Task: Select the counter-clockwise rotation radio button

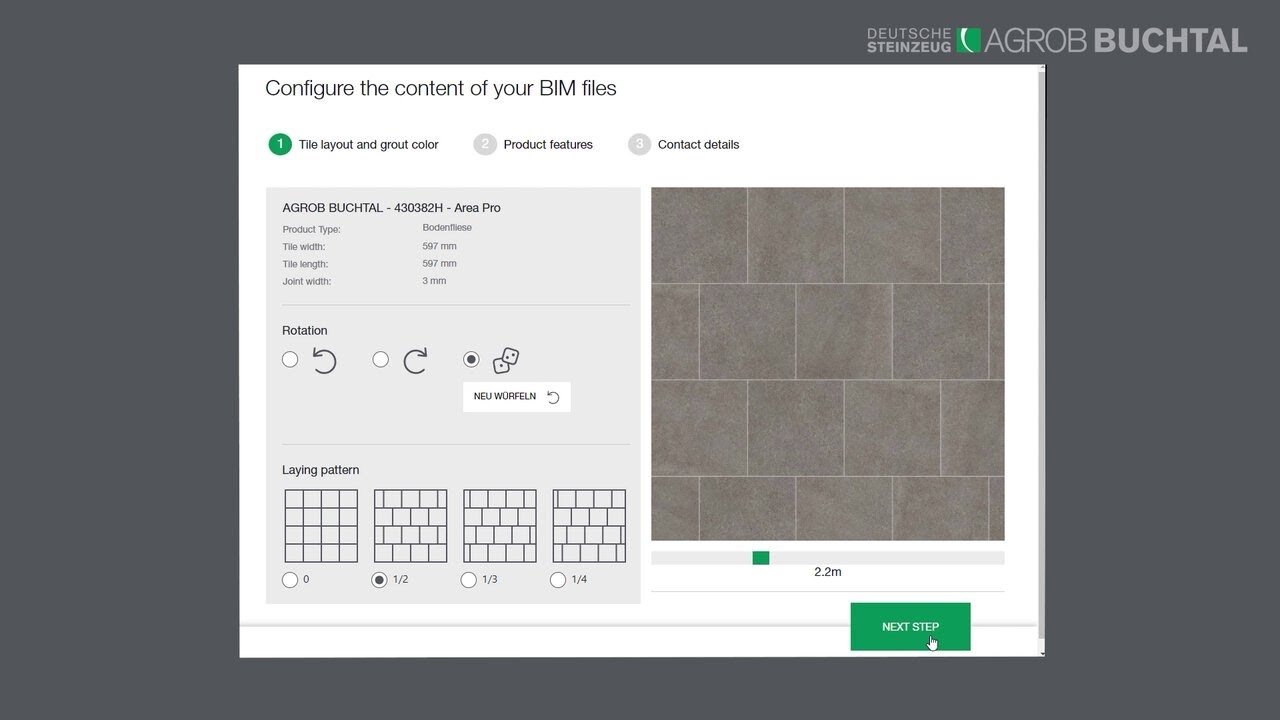Action: (290, 359)
